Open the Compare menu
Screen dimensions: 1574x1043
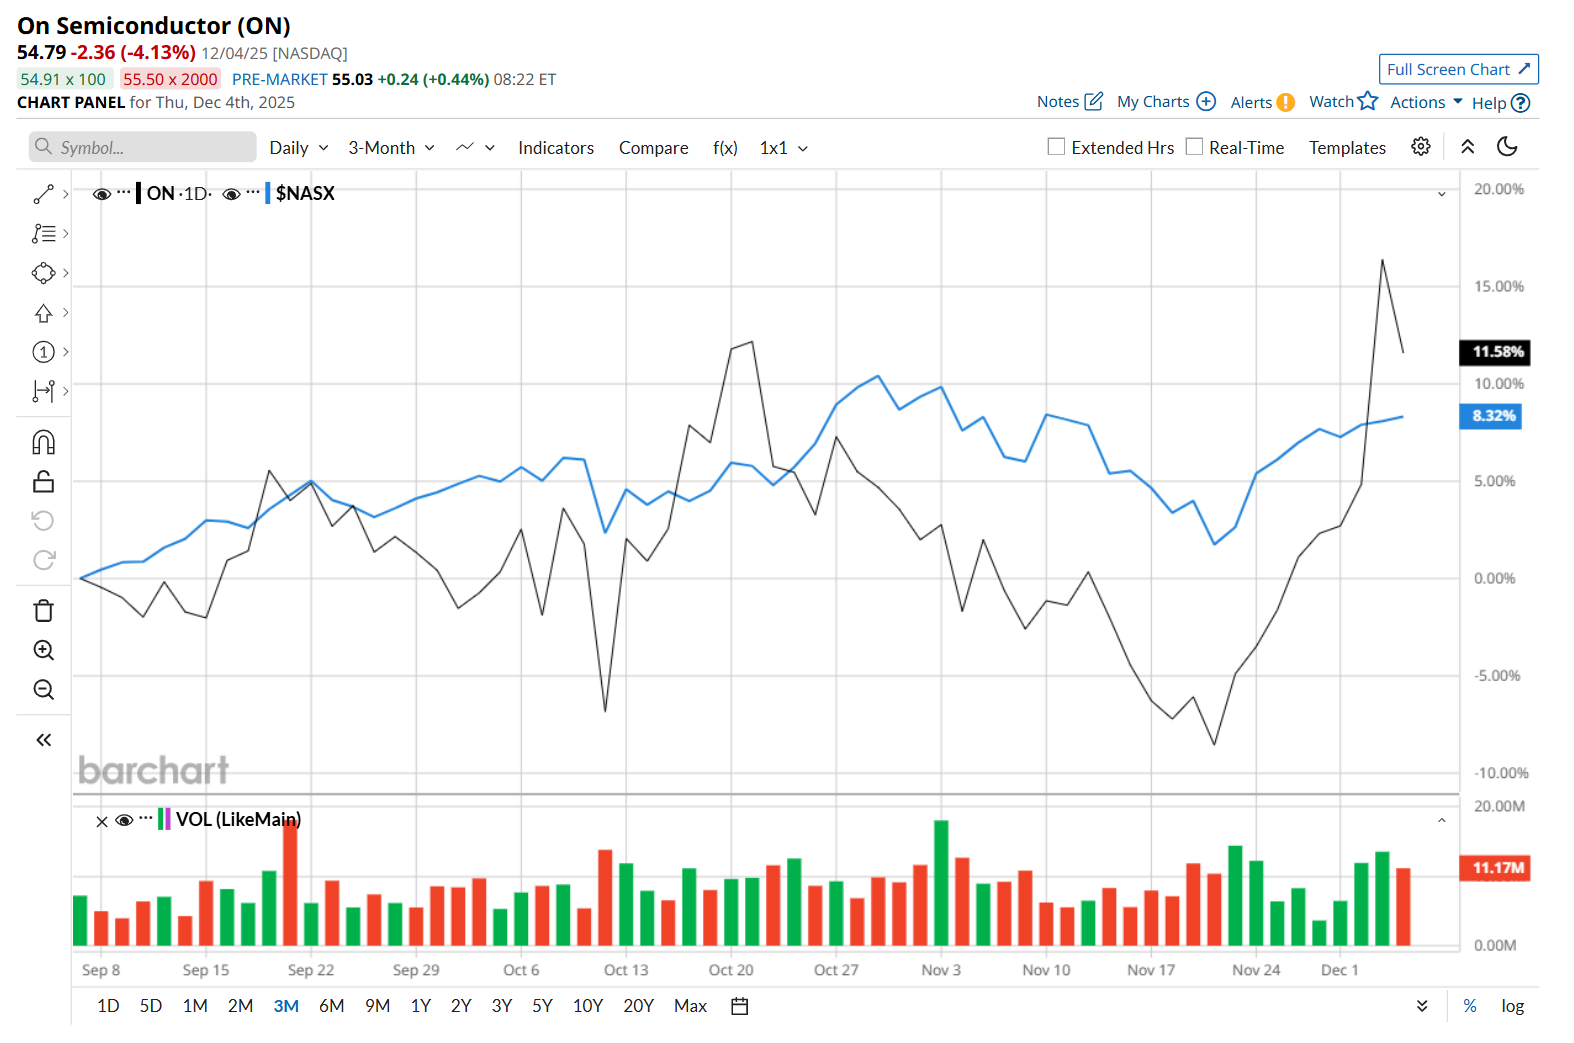[654, 148]
